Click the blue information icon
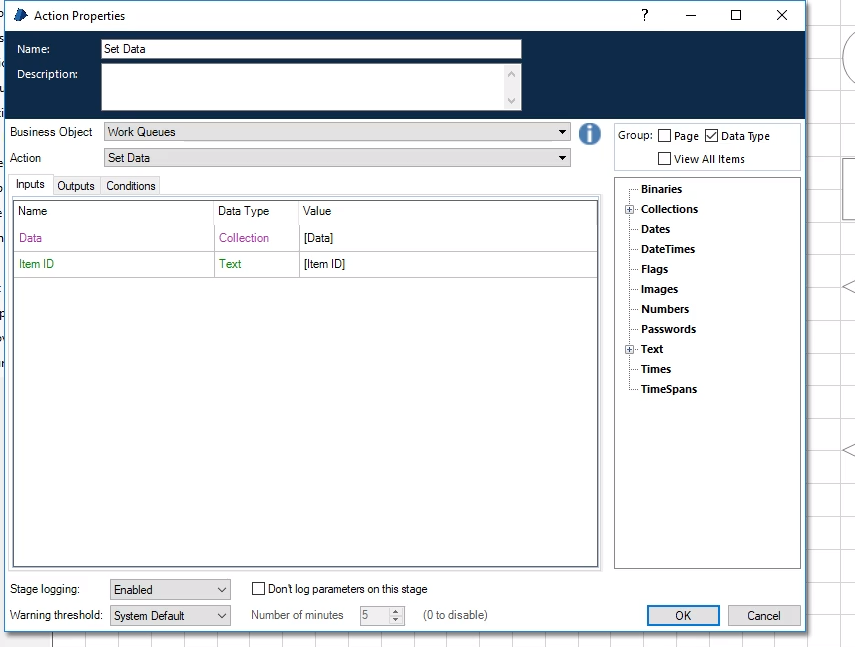Screen dimensions: 855x647 coord(589,134)
